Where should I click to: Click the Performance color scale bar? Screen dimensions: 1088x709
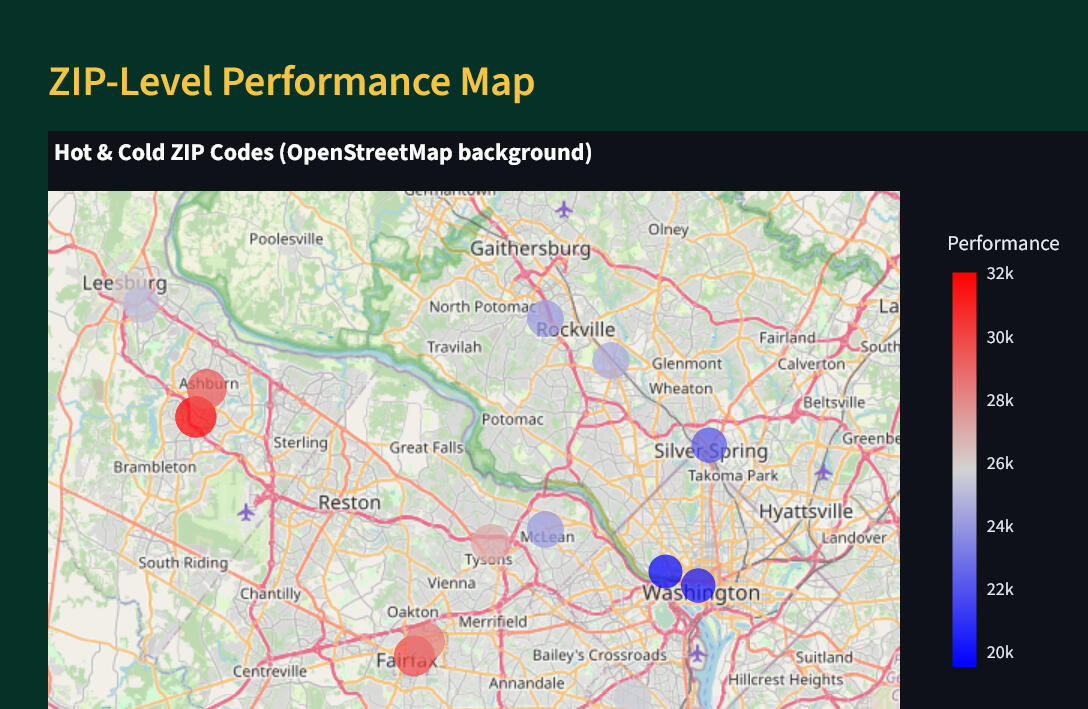point(964,469)
